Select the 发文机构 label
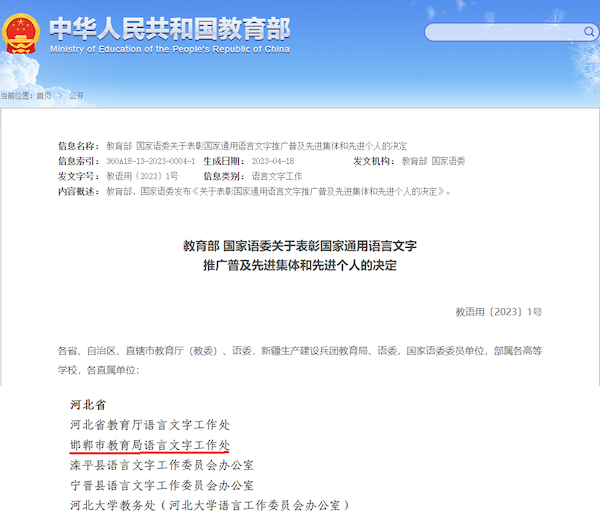Viewport: 600px width, 515px height. click(x=374, y=161)
